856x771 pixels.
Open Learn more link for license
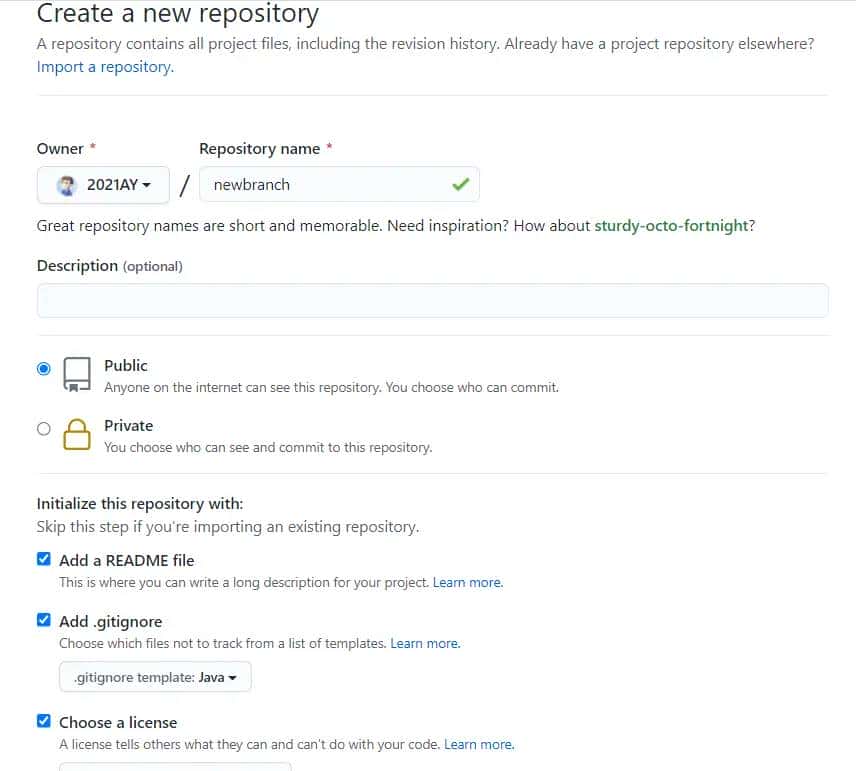[478, 745]
